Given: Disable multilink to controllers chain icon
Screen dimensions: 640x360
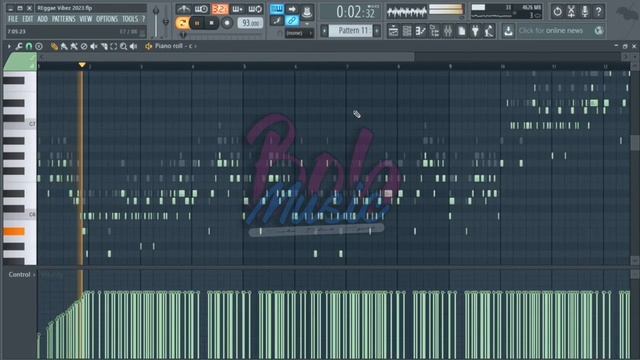Looking at the screenshot, I should (x=292, y=20).
